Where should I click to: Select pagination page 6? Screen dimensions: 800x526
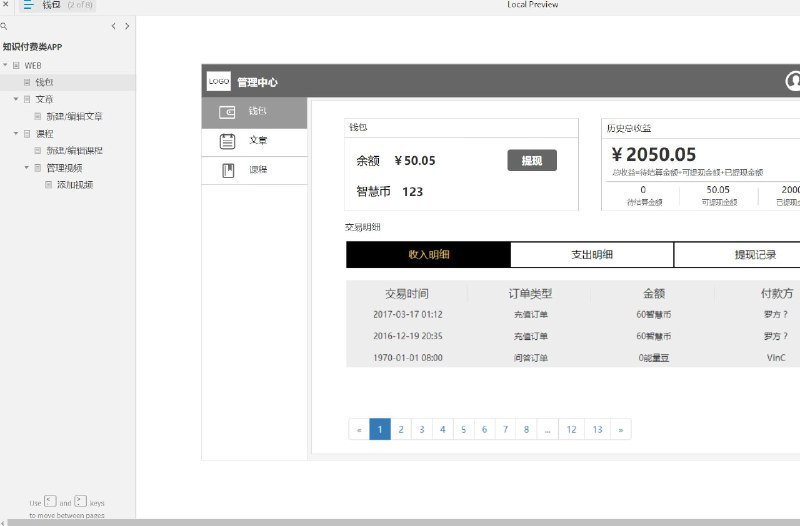click(x=485, y=430)
